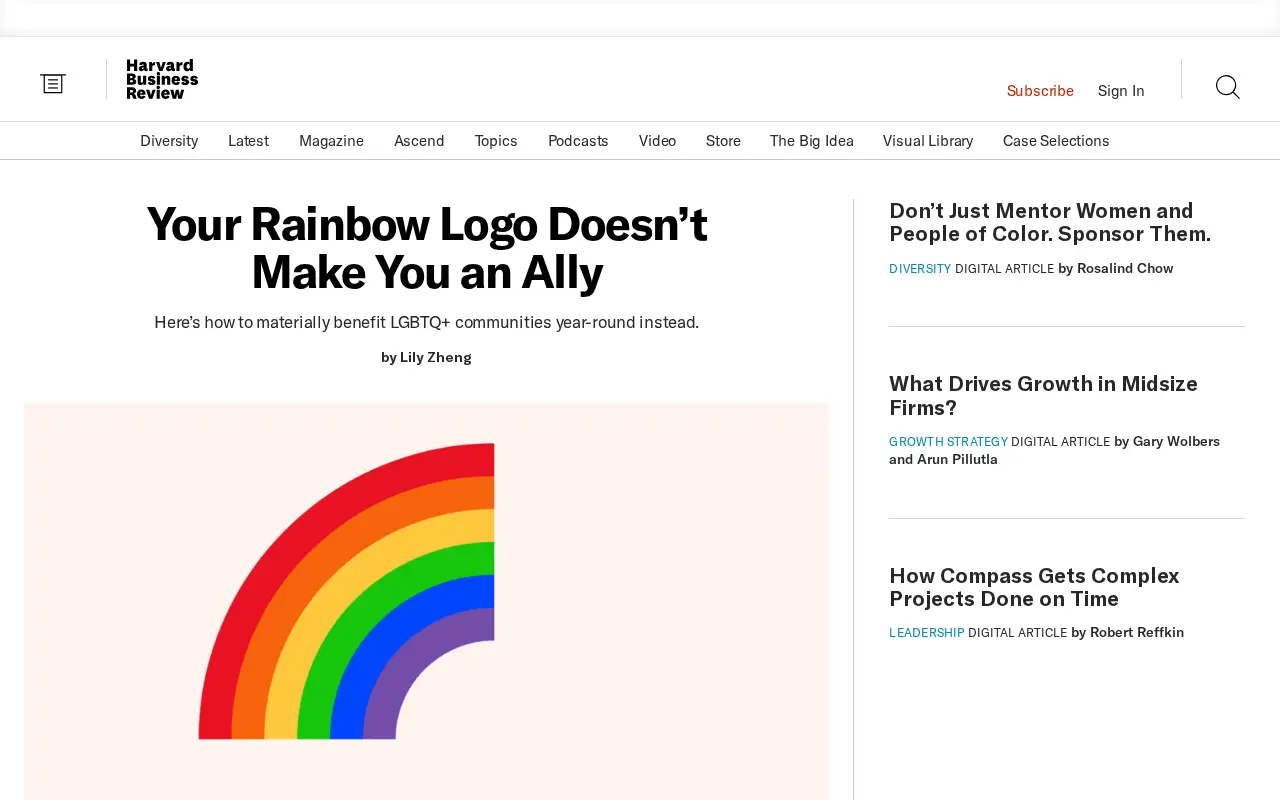This screenshot has width=1280, height=800.
Task: Click the subtitle about benefiting LGBTQ+ communities
Action: tap(427, 322)
